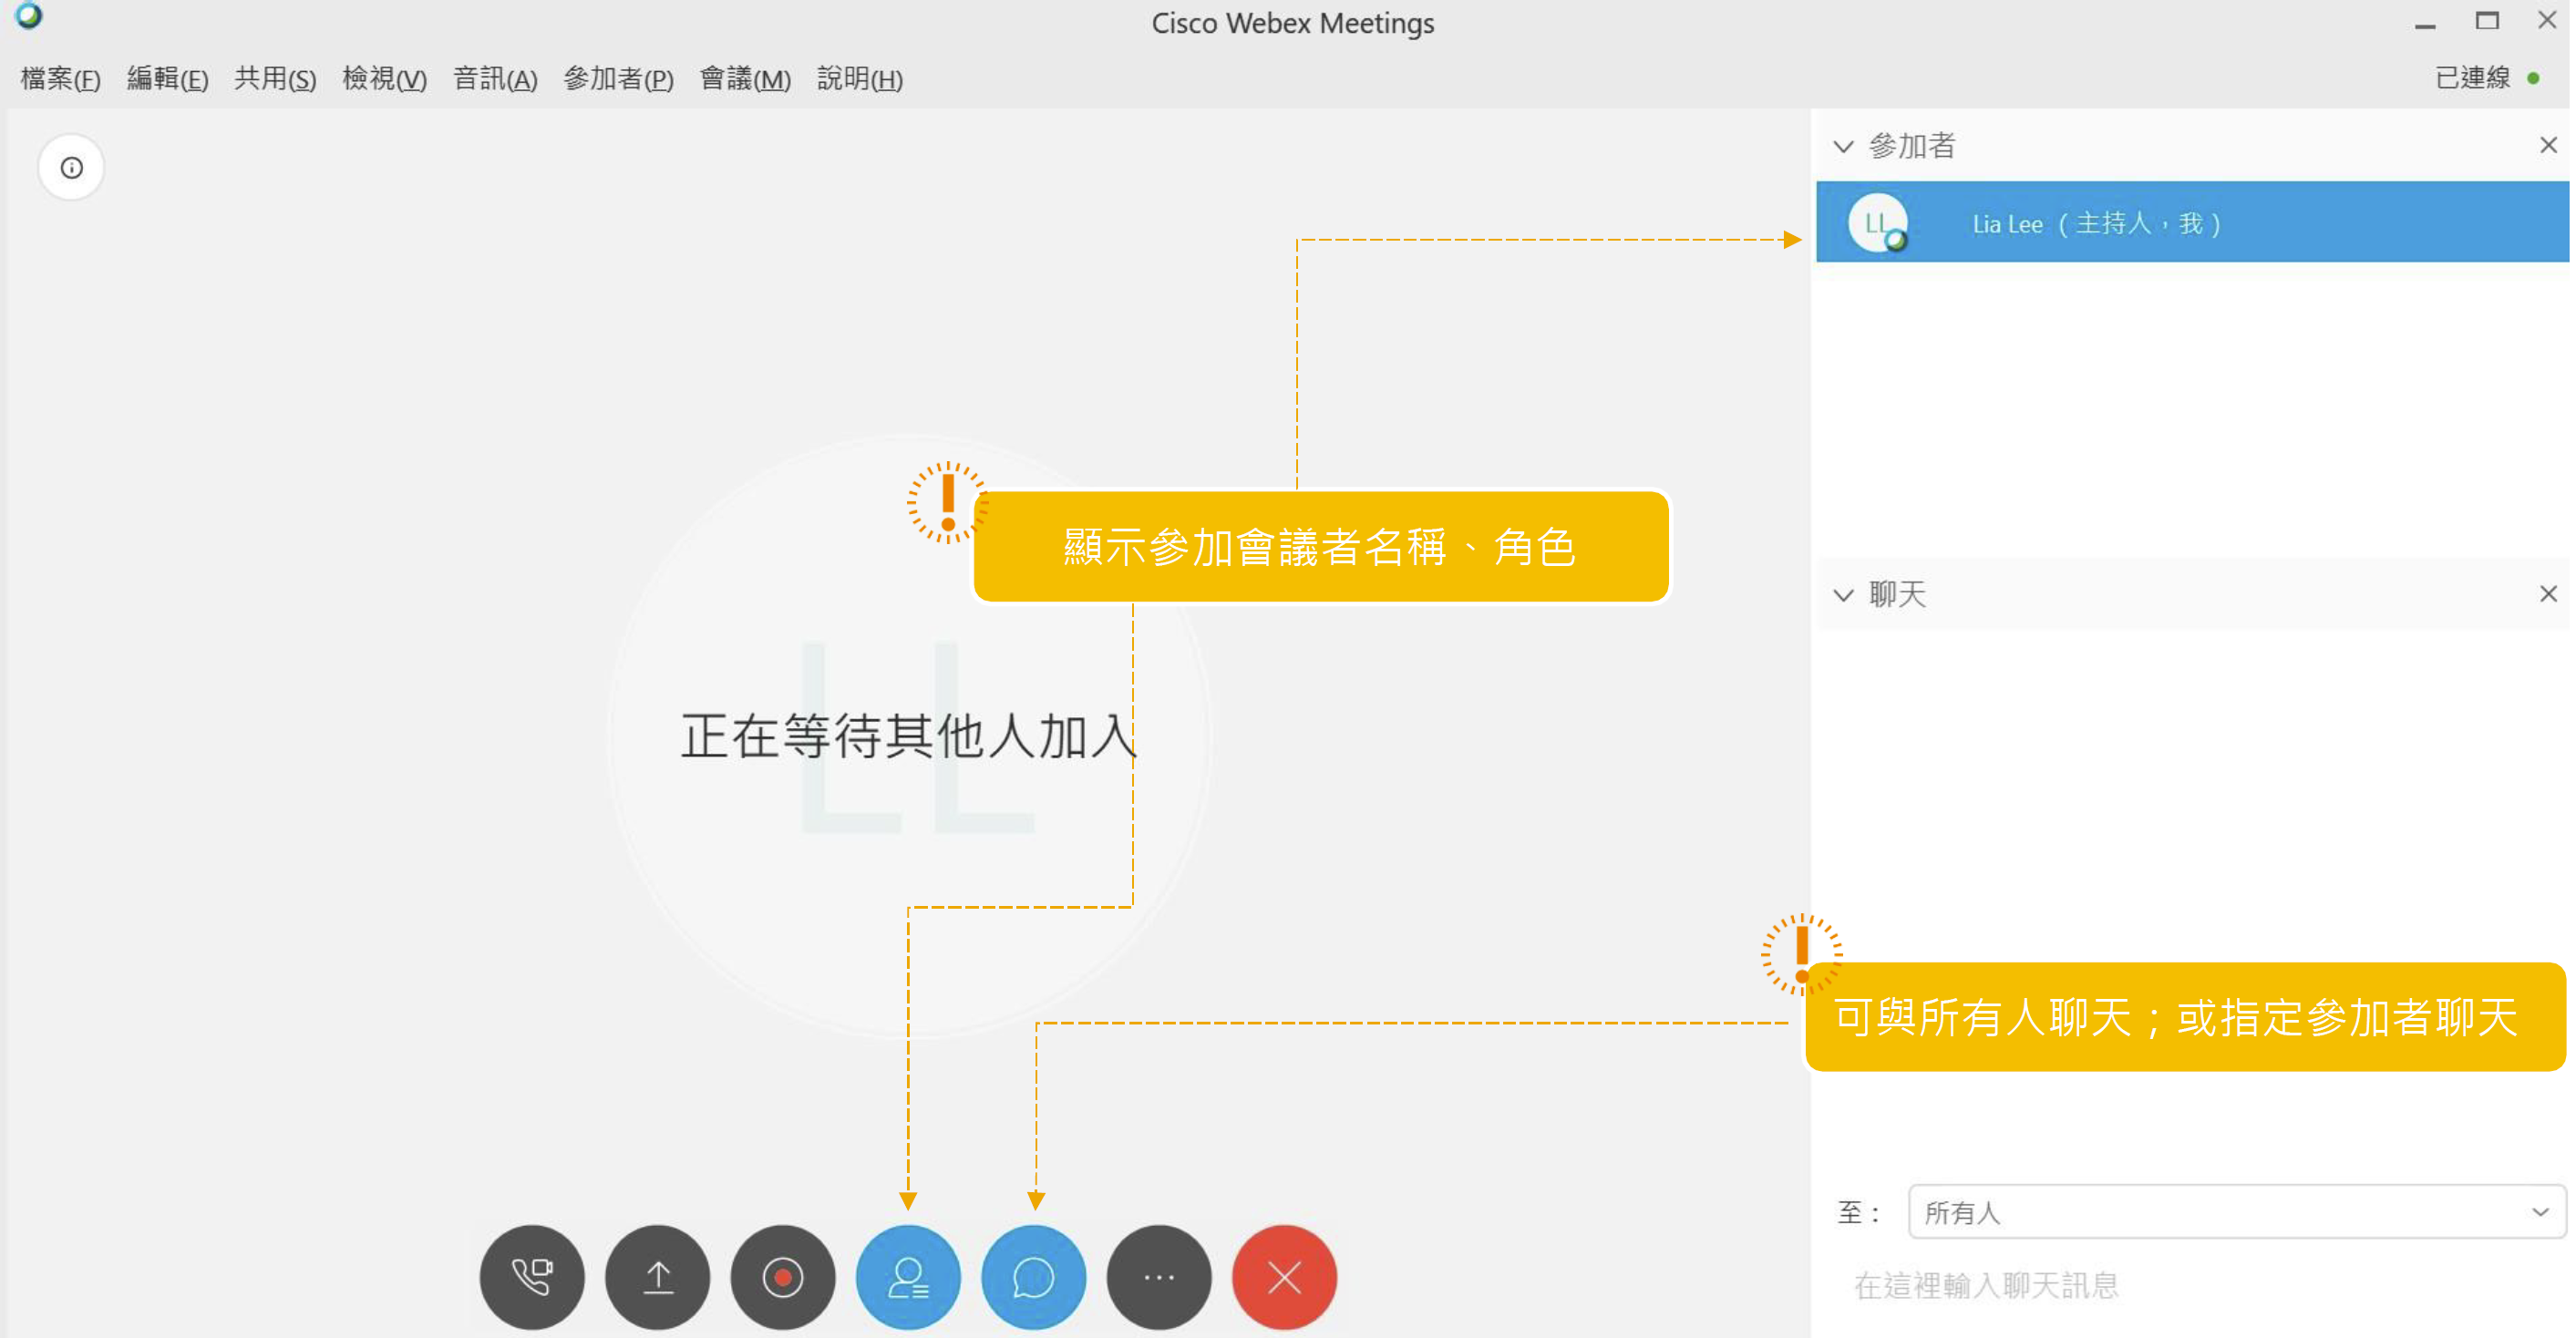
Task: Open the 共用(S) menu
Action: (x=275, y=78)
